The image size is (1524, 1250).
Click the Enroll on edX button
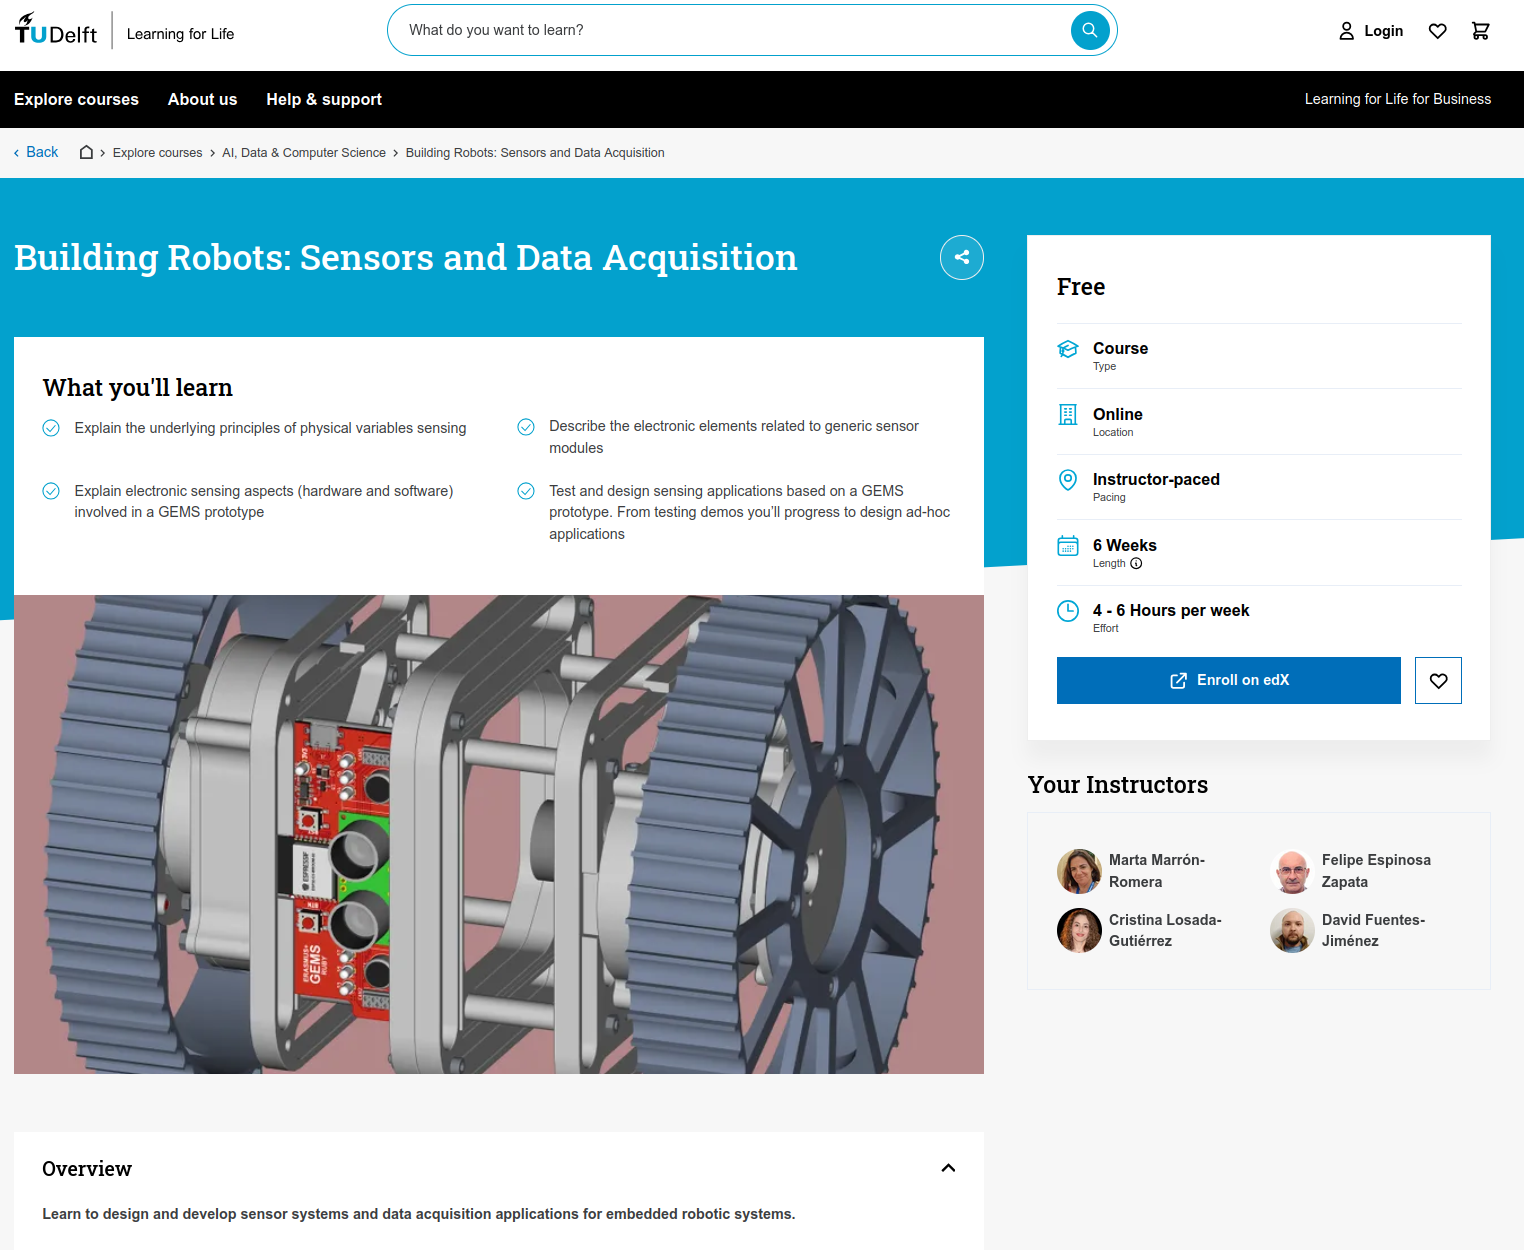point(1228,680)
